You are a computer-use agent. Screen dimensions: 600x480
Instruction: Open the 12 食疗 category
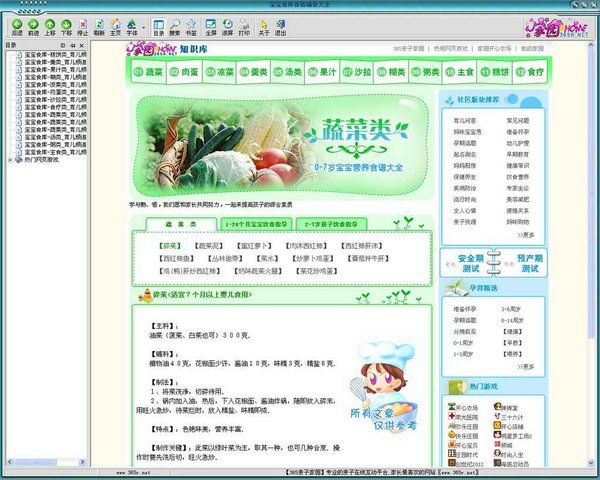tap(530, 72)
